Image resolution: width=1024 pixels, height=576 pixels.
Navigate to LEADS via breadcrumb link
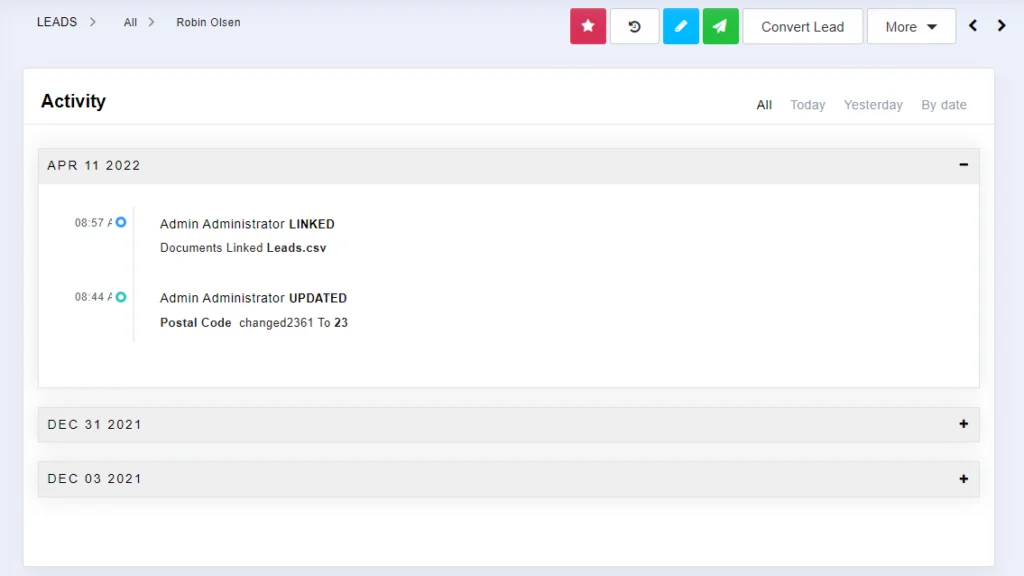(x=56, y=21)
